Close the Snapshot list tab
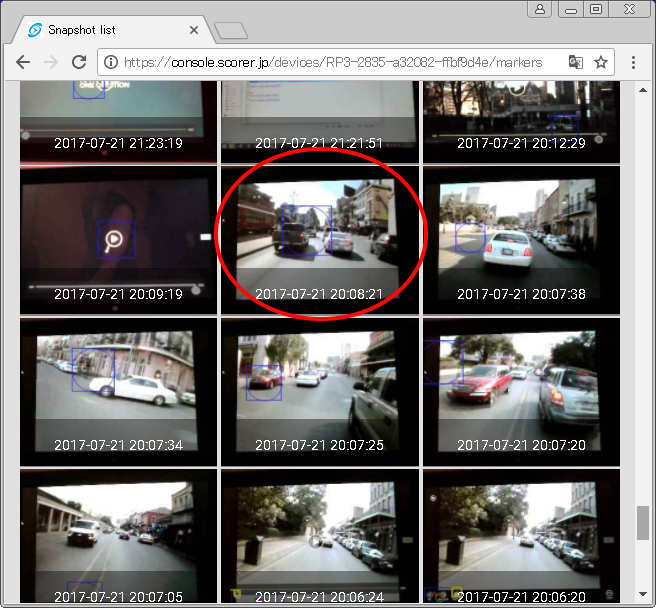This screenshot has height=608, width=658. [x=193, y=30]
